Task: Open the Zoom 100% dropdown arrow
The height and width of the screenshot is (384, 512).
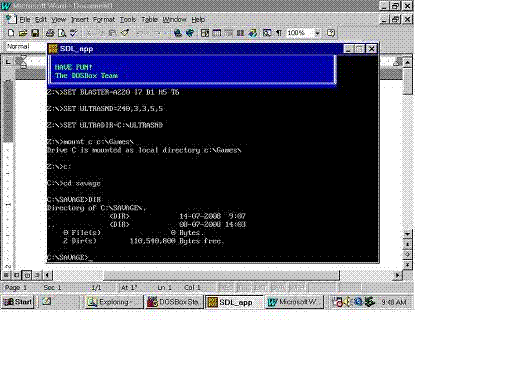Action: click(x=317, y=33)
